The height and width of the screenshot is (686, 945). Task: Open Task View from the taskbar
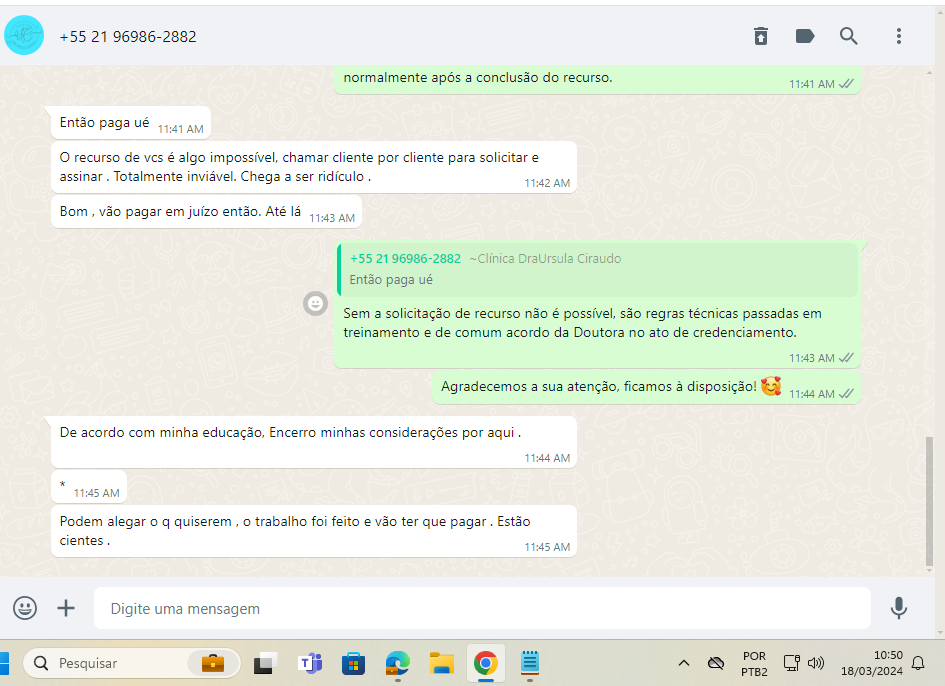(265, 664)
